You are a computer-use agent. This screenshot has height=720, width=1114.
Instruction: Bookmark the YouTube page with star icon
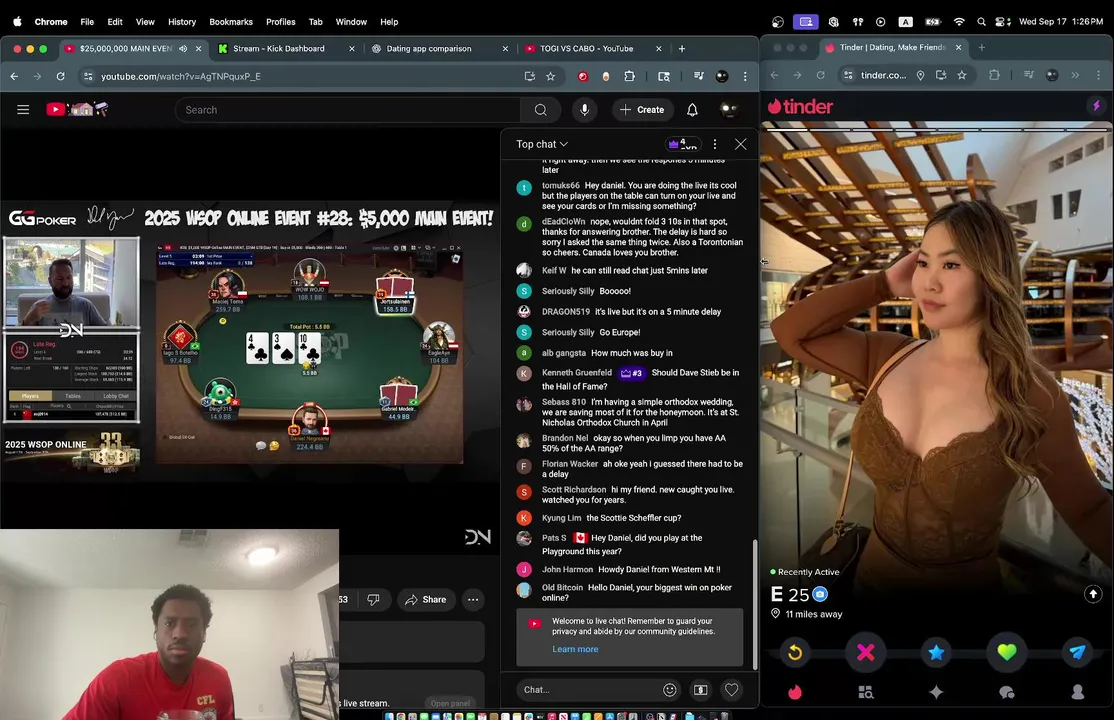(550, 76)
